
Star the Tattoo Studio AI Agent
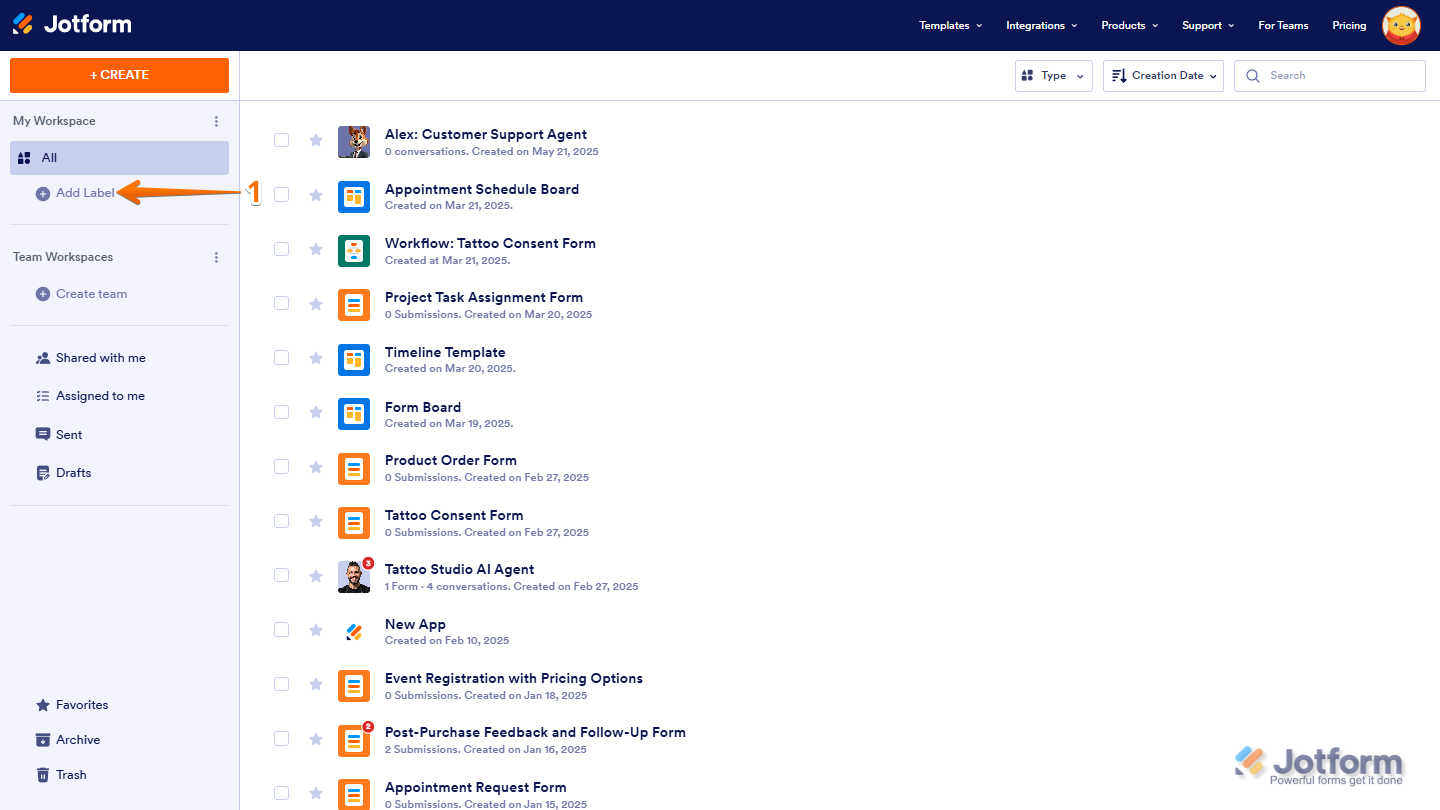[x=316, y=575]
